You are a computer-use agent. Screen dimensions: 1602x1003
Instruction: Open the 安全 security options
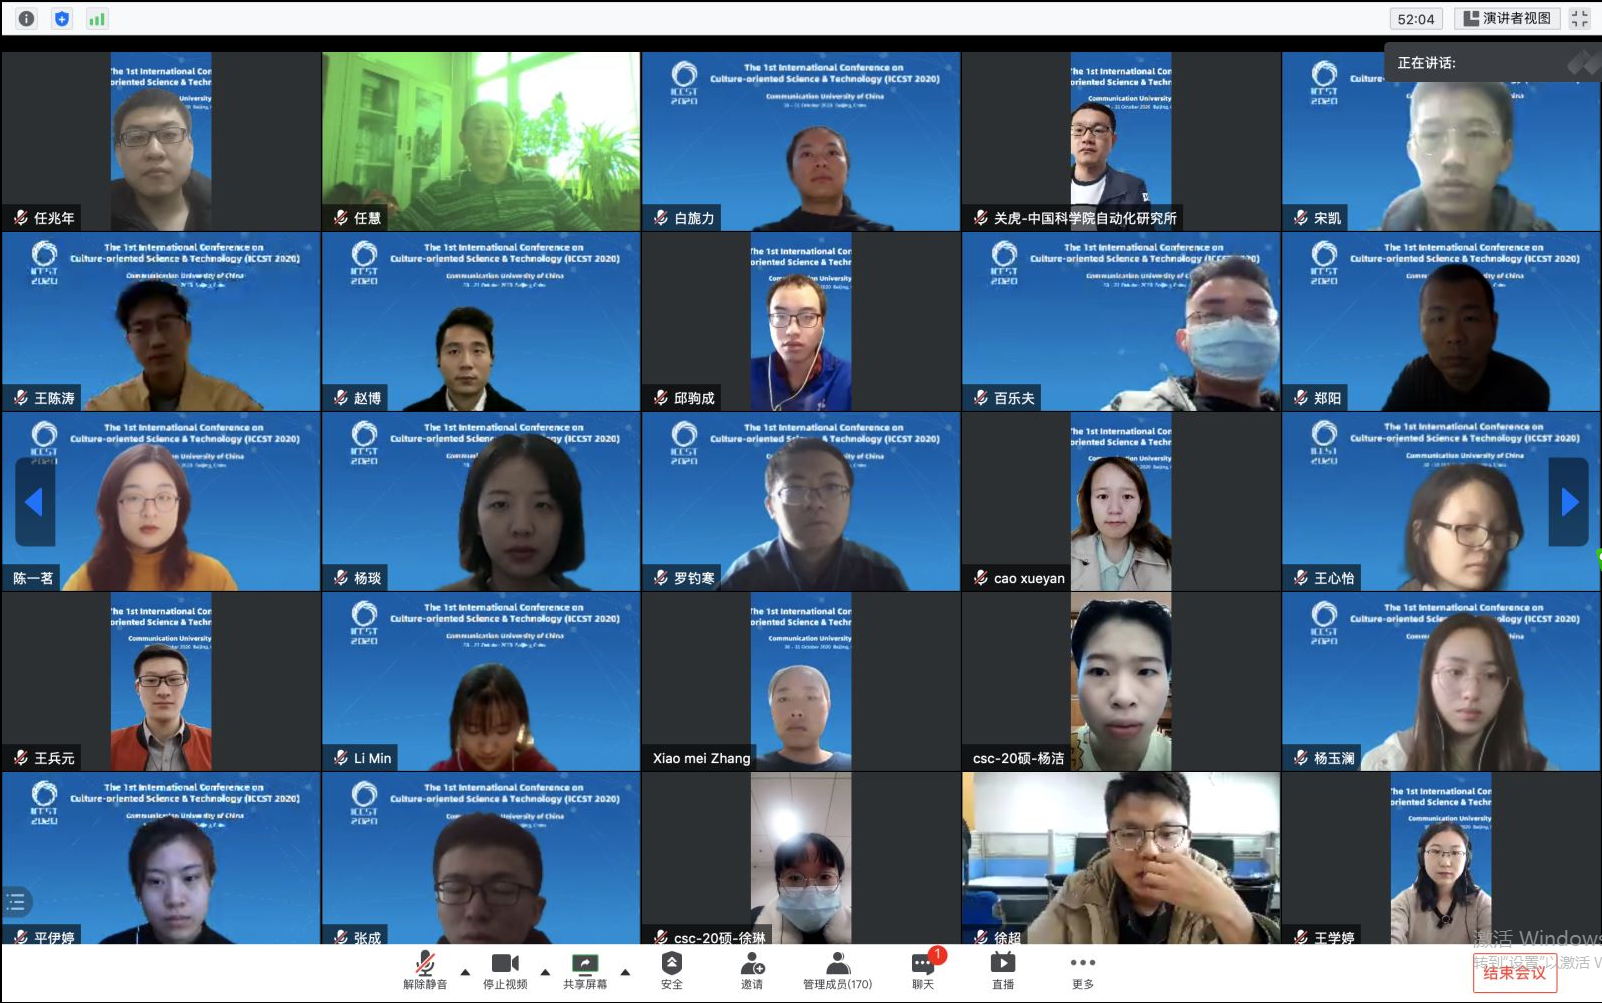point(671,969)
